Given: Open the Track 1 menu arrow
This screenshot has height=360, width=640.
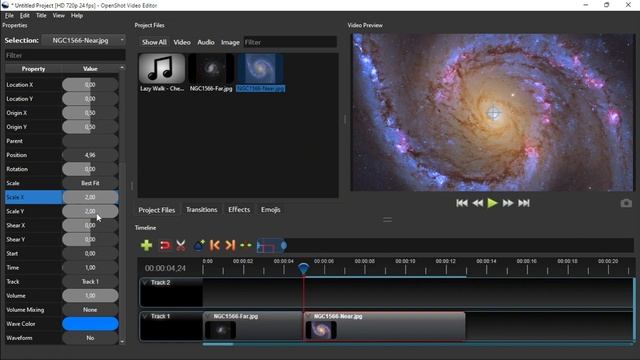Looking at the screenshot, I should click(x=145, y=316).
